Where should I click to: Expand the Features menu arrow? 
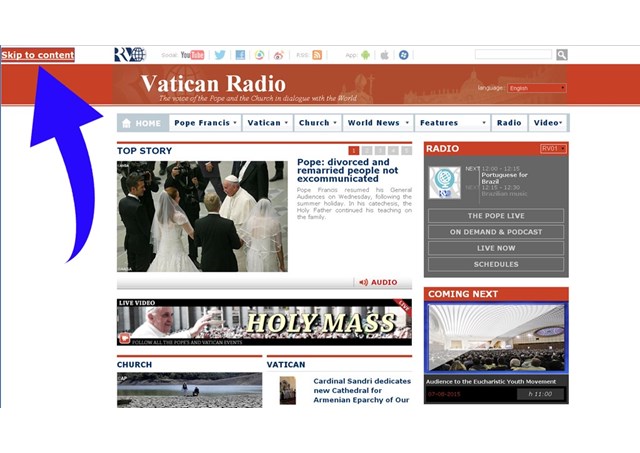pos(484,123)
